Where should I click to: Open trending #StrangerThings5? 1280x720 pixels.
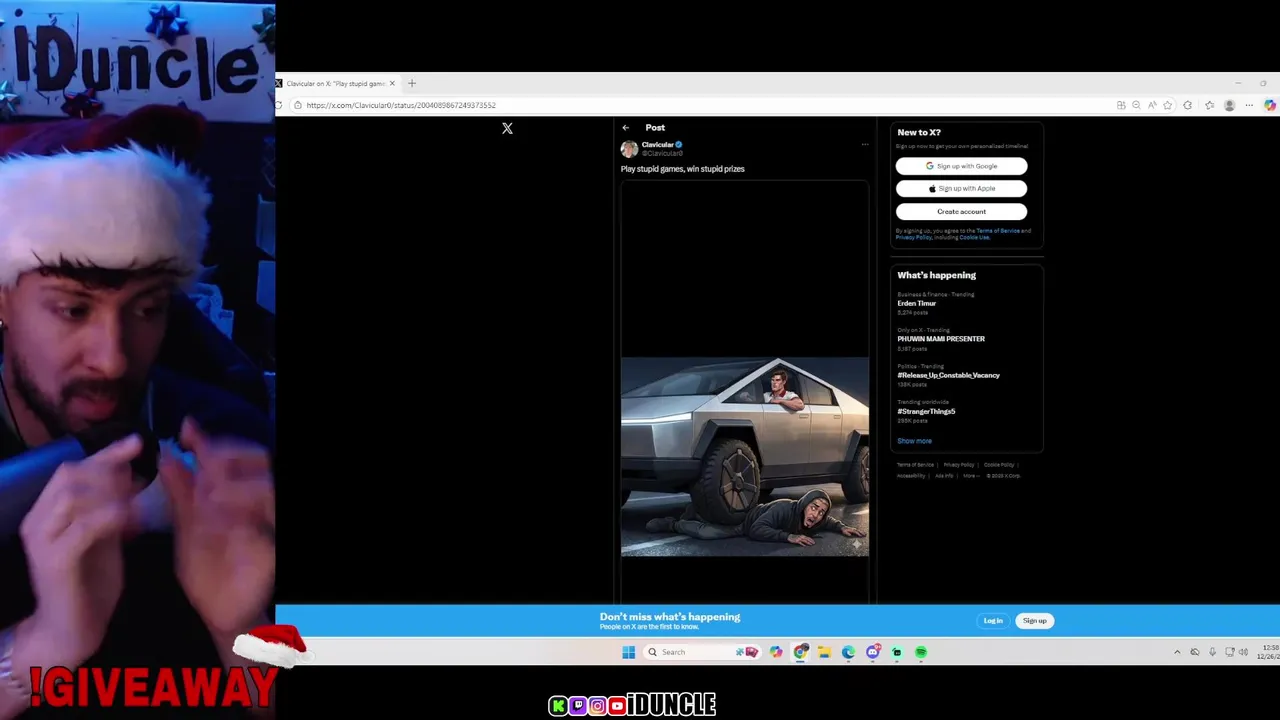[926, 411]
